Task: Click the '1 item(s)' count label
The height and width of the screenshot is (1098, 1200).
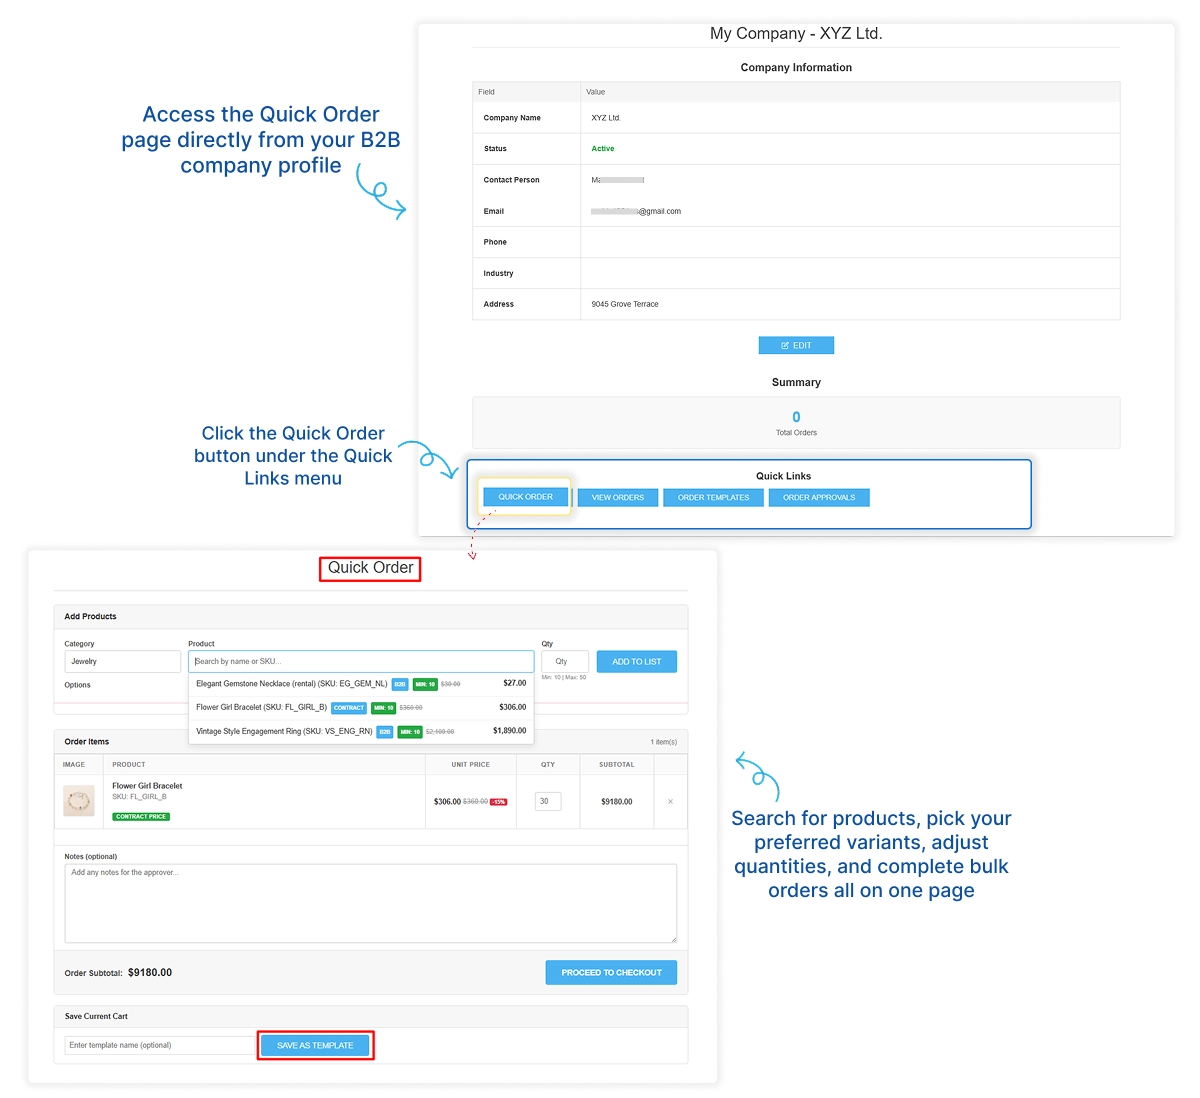Action: pos(663,742)
